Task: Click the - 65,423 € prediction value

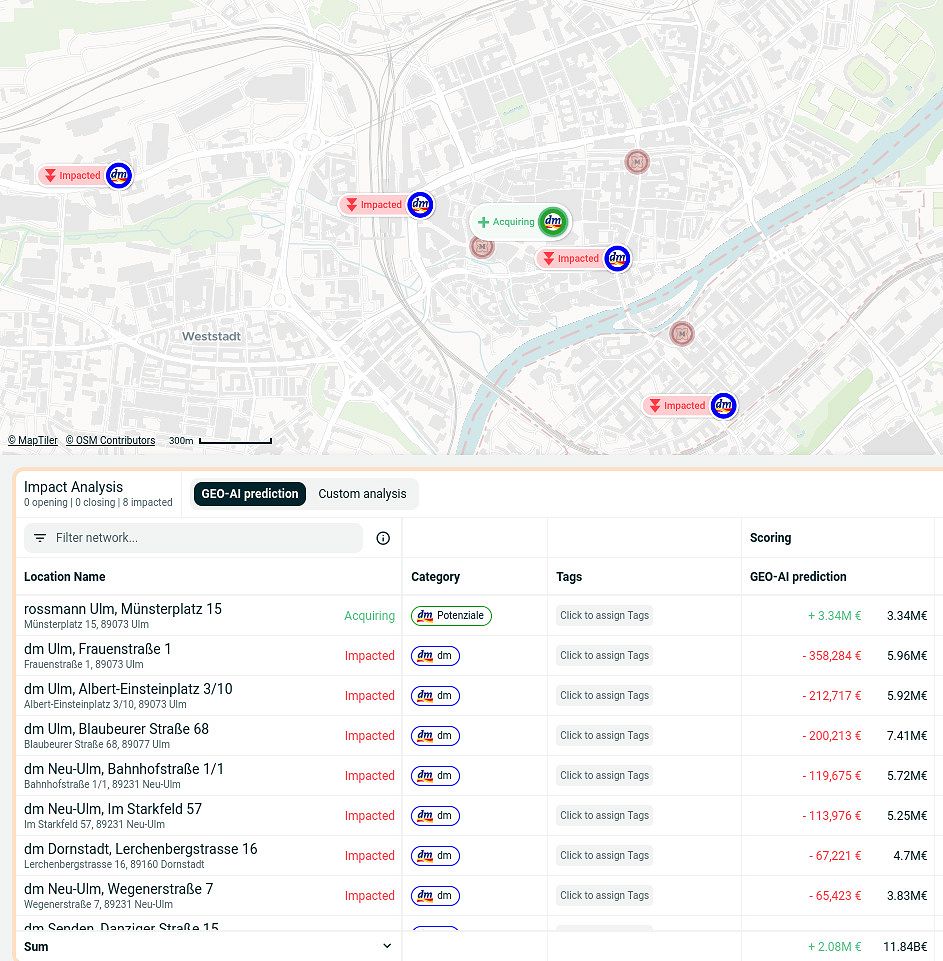Action: (x=835, y=895)
